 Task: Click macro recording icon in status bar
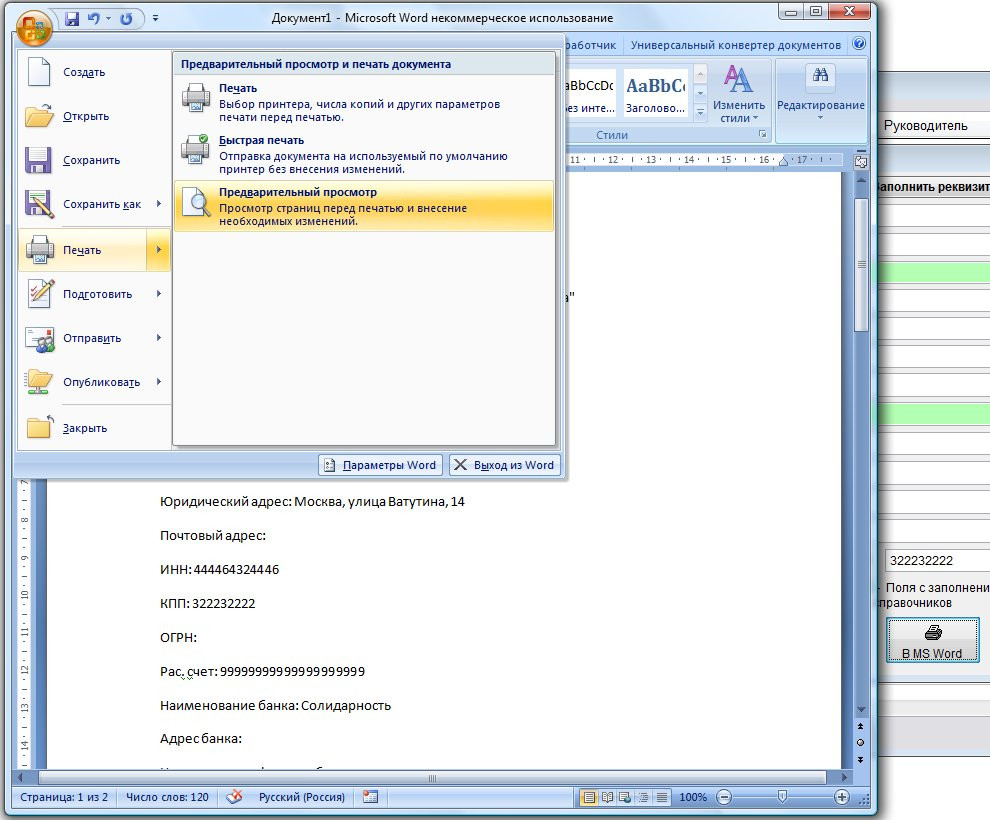[x=371, y=797]
